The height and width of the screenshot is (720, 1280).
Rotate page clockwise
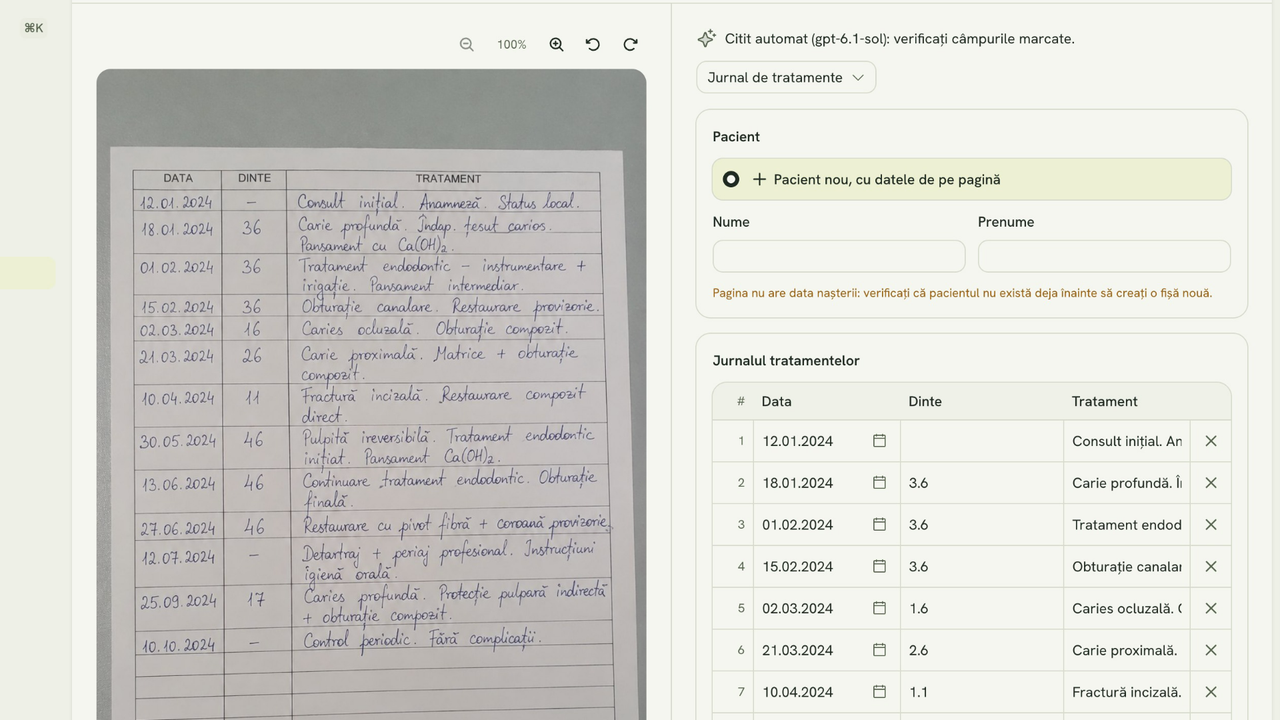[631, 45]
